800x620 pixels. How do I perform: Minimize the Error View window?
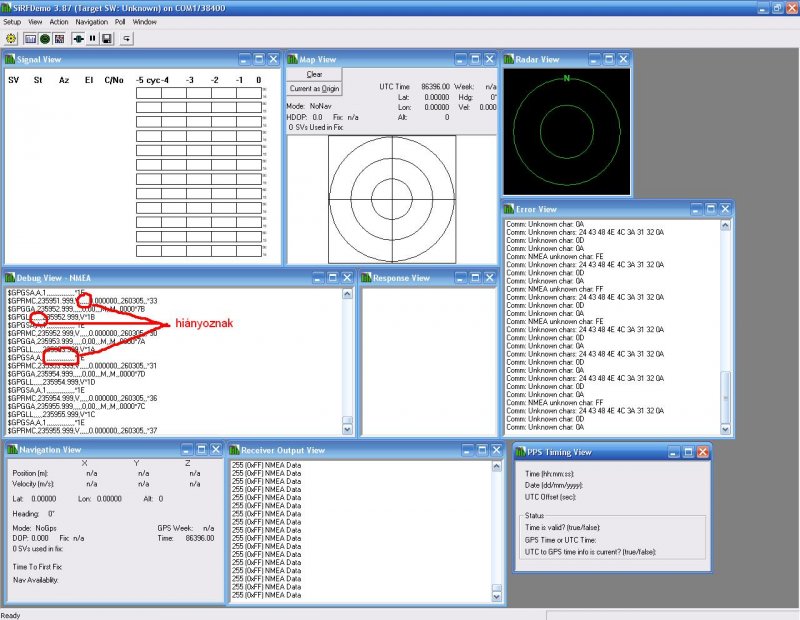pyautogui.click(x=696, y=209)
